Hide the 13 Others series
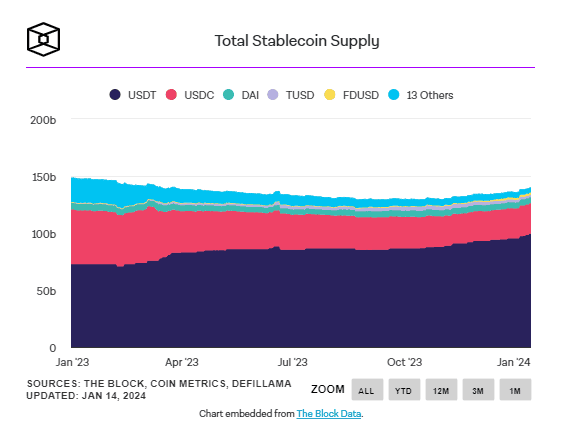 [421, 95]
